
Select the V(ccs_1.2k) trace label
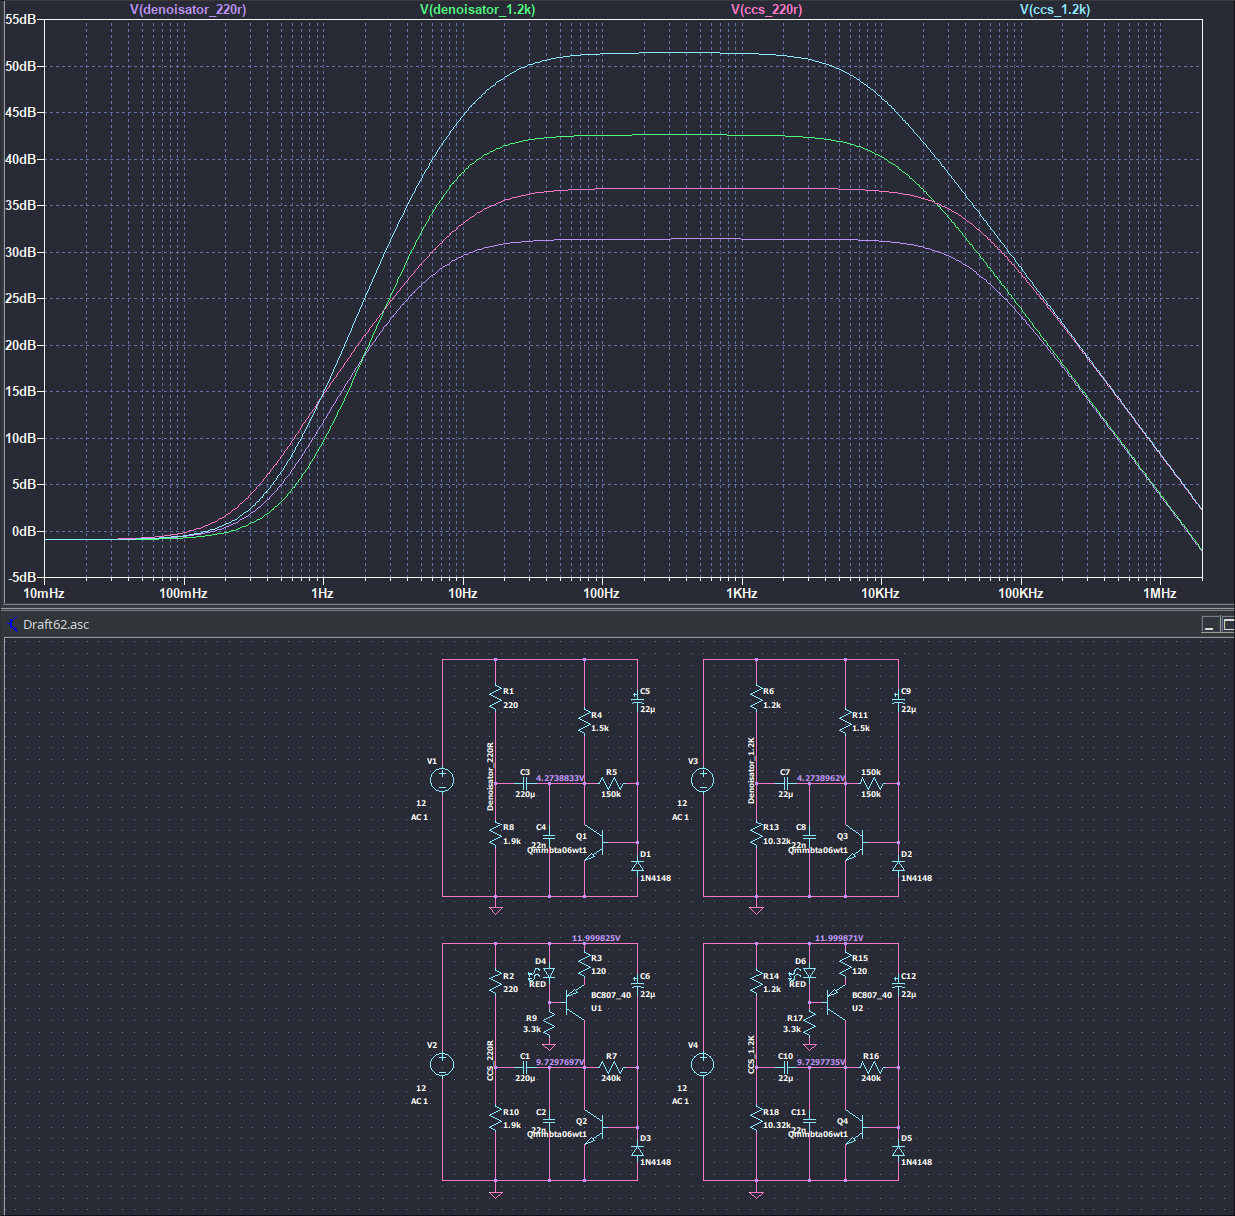(x=1055, y=9)
